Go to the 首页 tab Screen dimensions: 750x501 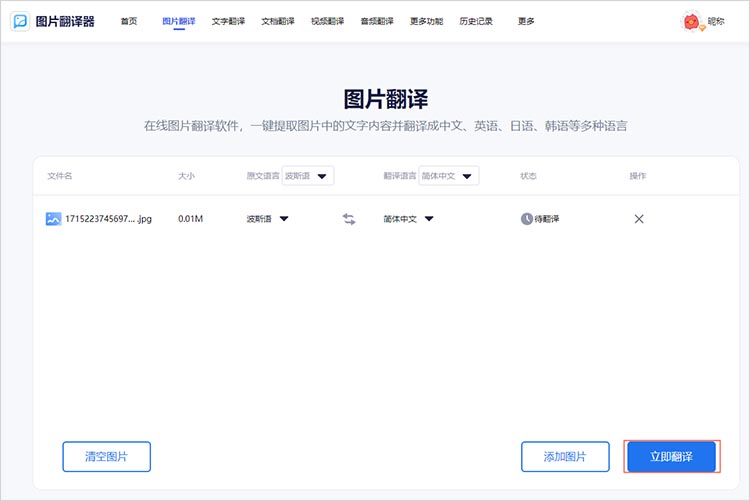point(129,21)
